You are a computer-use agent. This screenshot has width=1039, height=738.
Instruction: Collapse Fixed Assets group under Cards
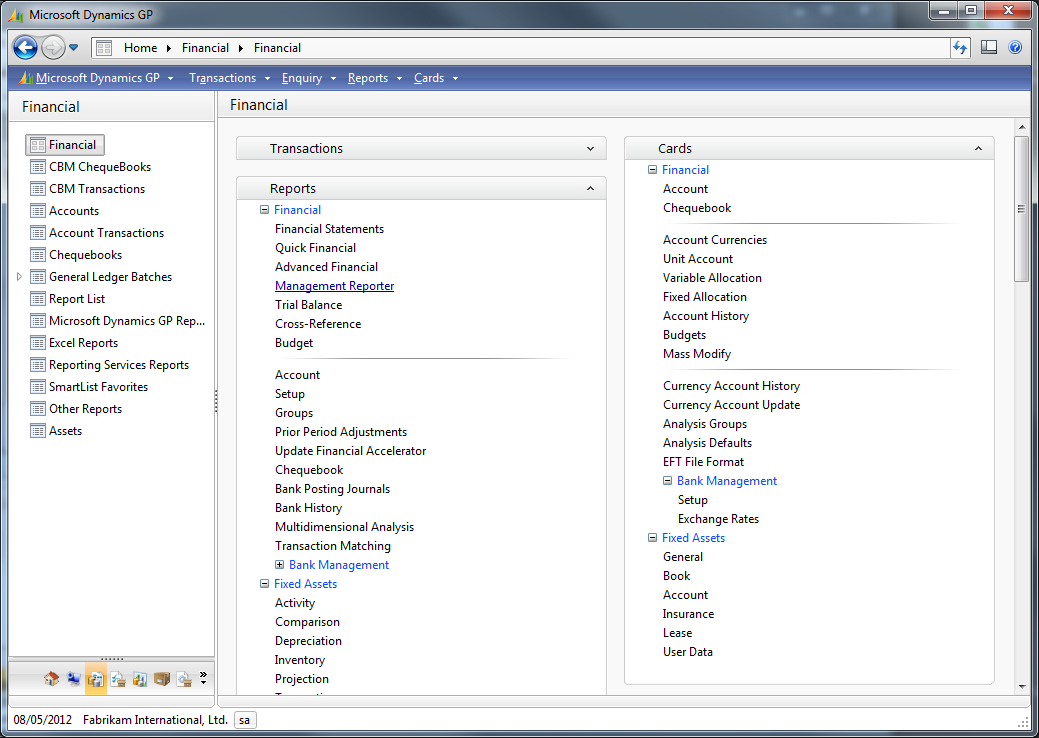[x=652, y=537]
